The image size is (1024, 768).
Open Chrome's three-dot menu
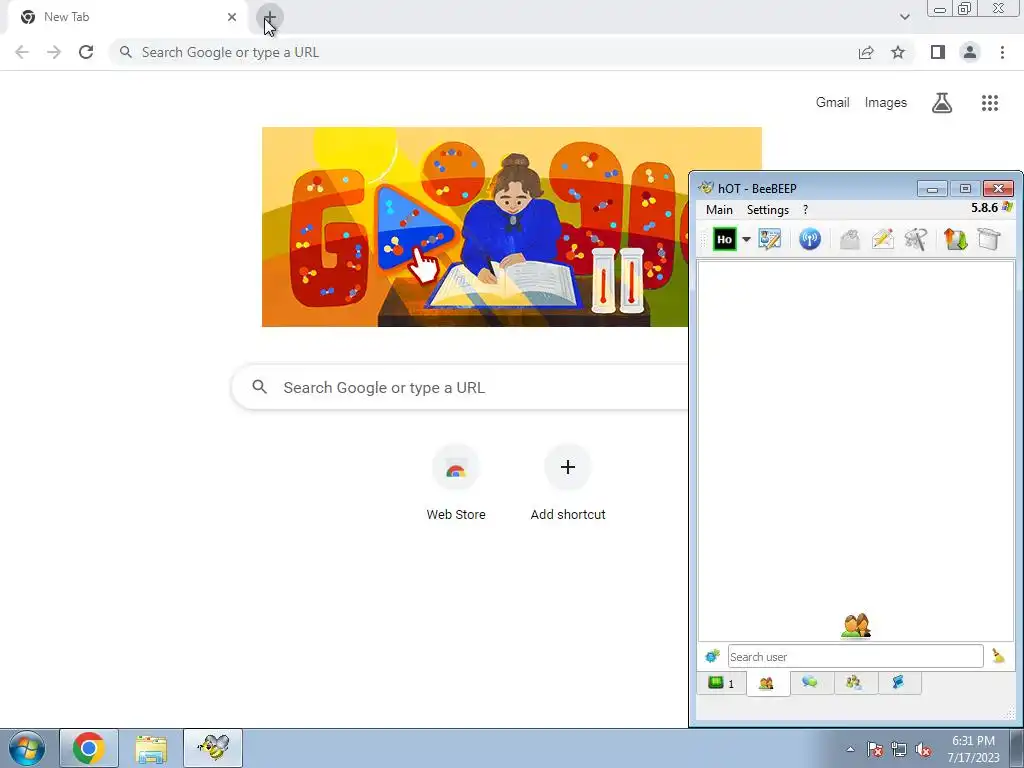pyautogui.click(x=1002, y=52)
